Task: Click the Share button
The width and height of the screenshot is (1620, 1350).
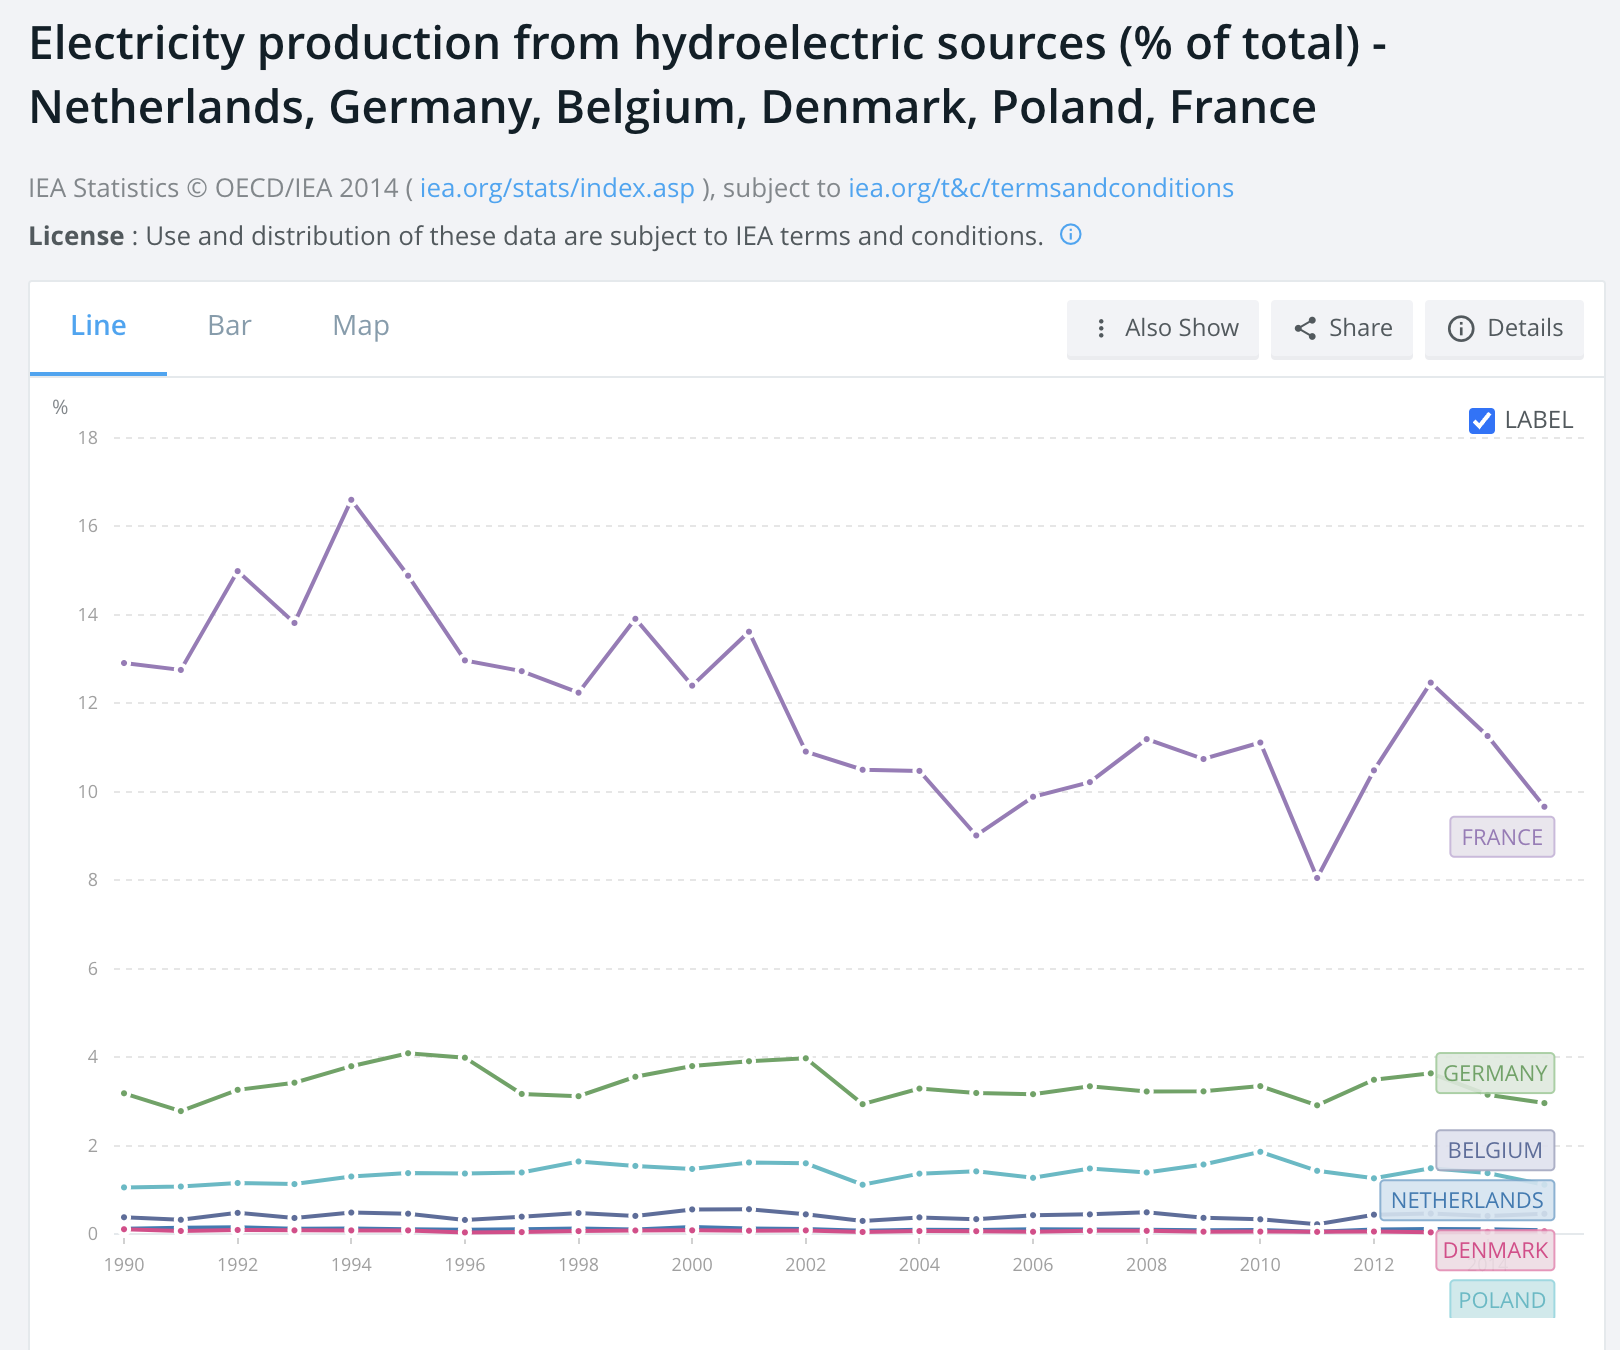Action: click(x=1342, y=328)
